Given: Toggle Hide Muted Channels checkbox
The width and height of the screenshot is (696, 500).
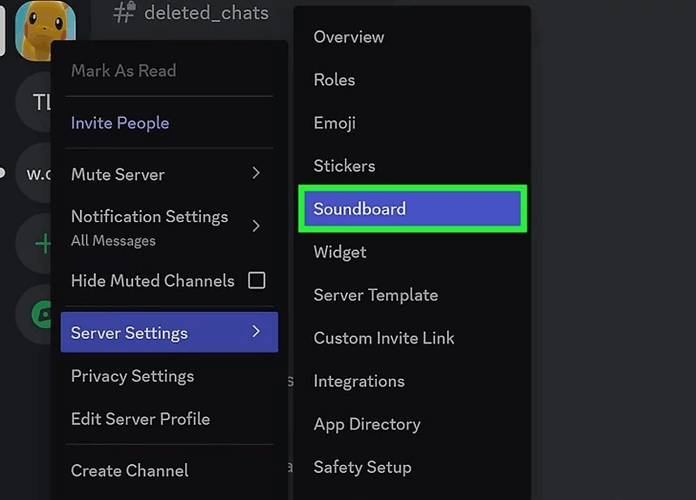Looking at the screenshot, I should 257,281.
